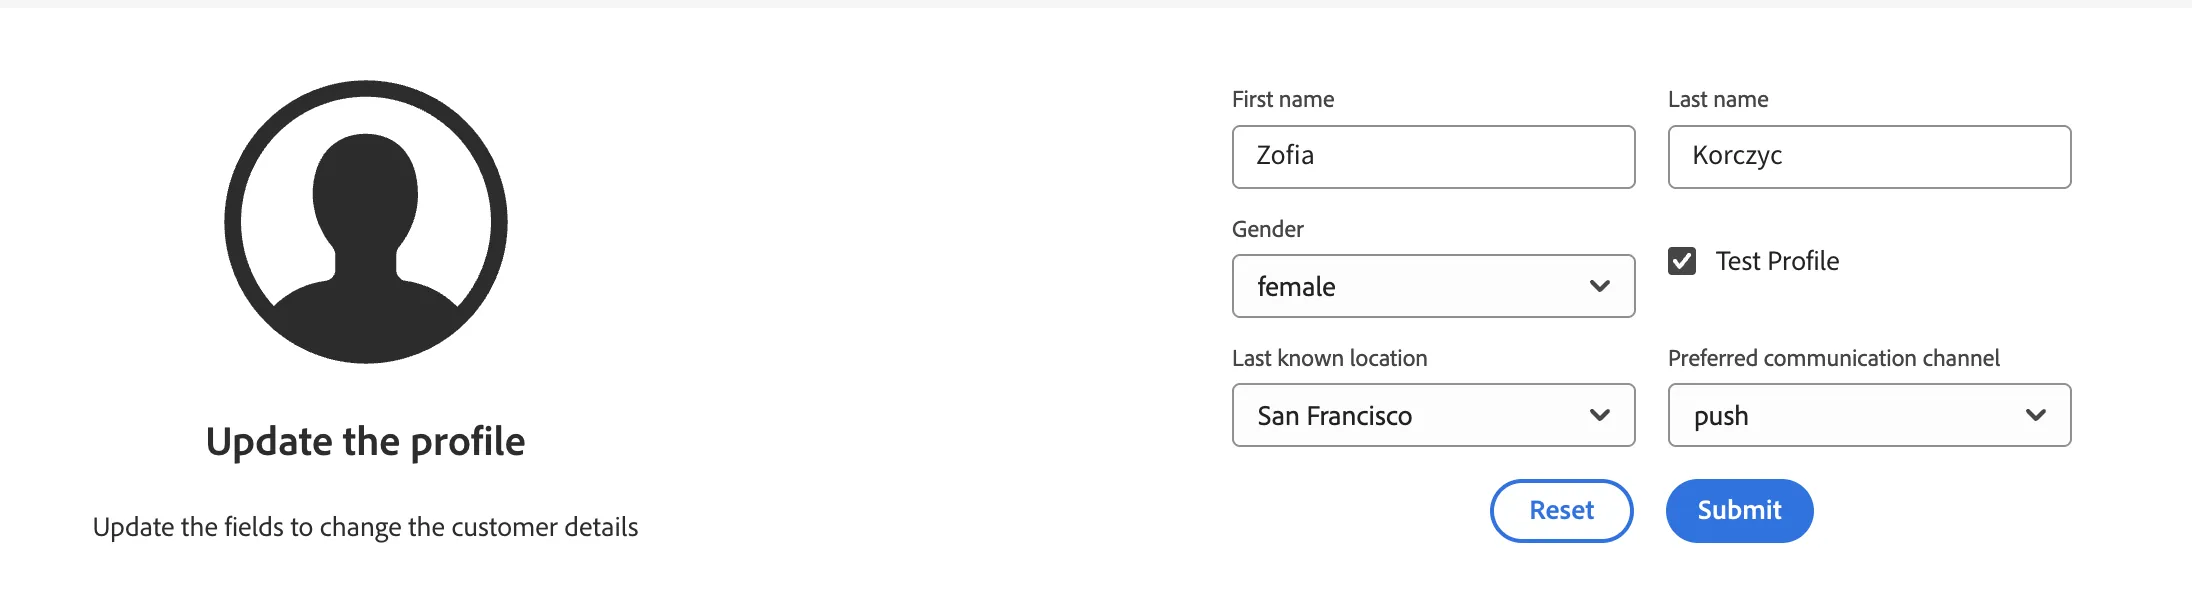Click the 'Gender' field label
Image resolution: width=2192 pixels, height=606 pixels.
(x=1268, y=229)
